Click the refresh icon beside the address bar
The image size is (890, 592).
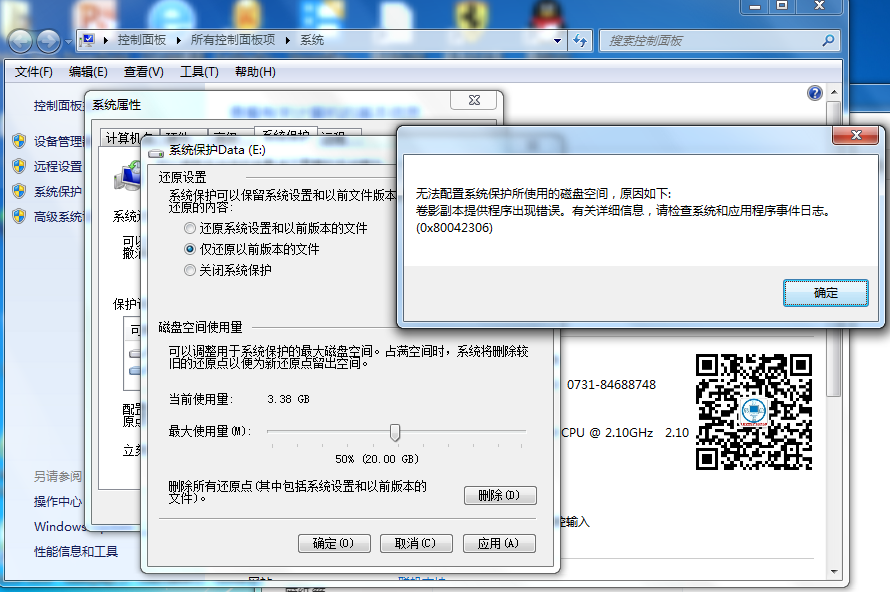pyautogui.click(x=581, y=41)
